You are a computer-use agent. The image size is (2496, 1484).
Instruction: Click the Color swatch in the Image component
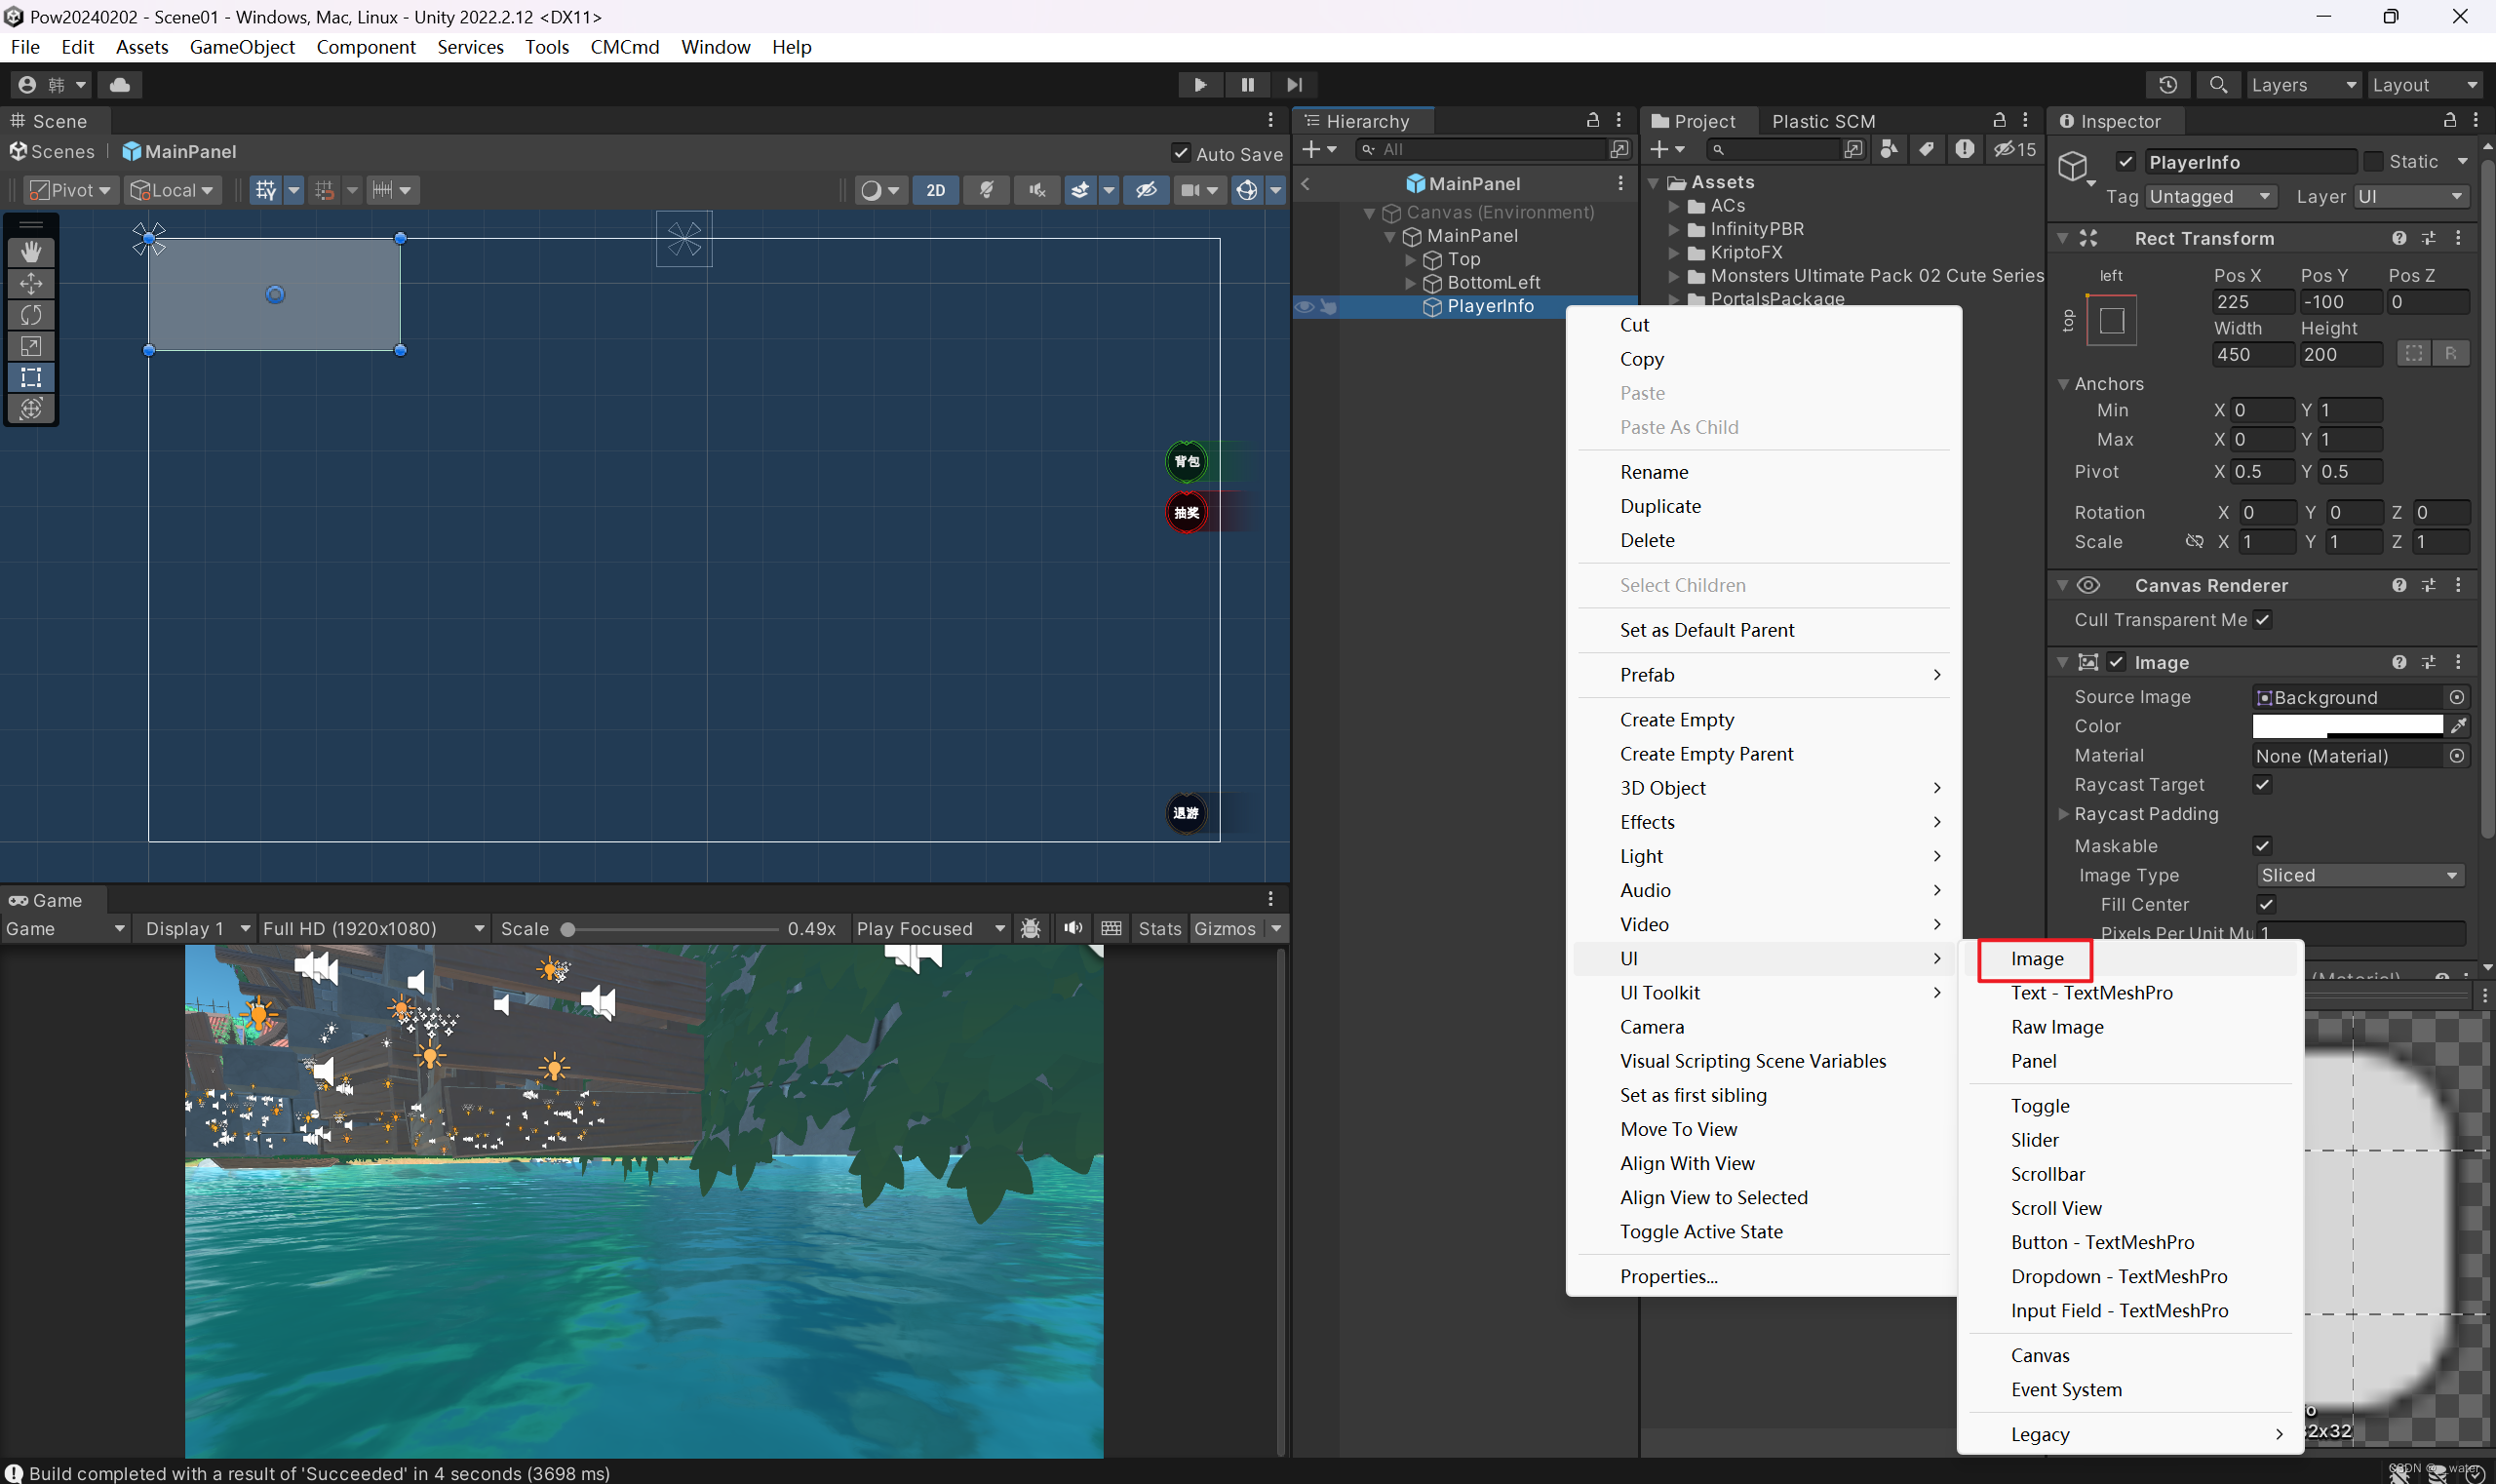click(x=2350, y=726)
